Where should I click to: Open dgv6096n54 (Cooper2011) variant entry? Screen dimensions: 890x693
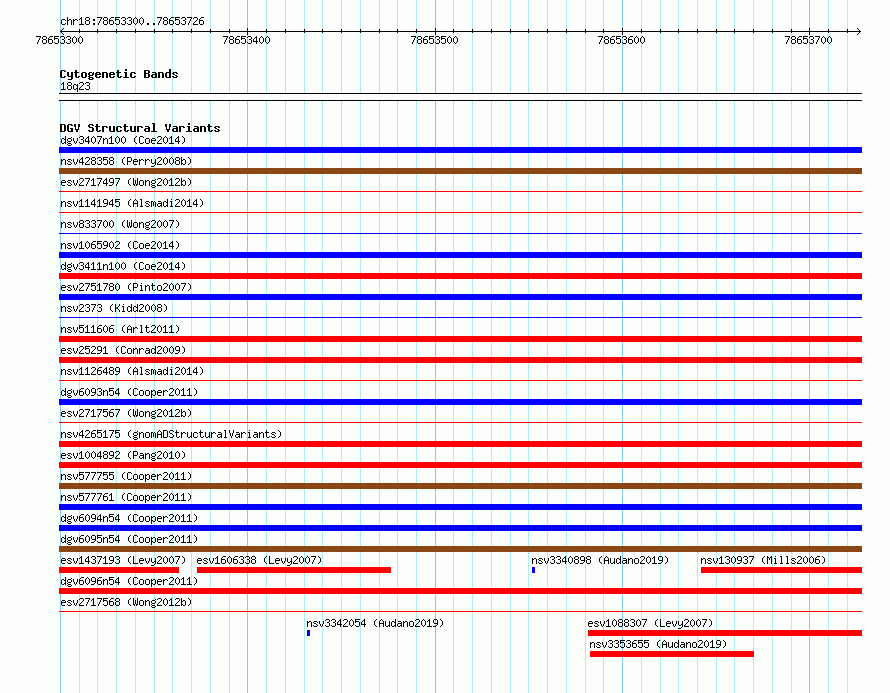(x=129, y=581)
